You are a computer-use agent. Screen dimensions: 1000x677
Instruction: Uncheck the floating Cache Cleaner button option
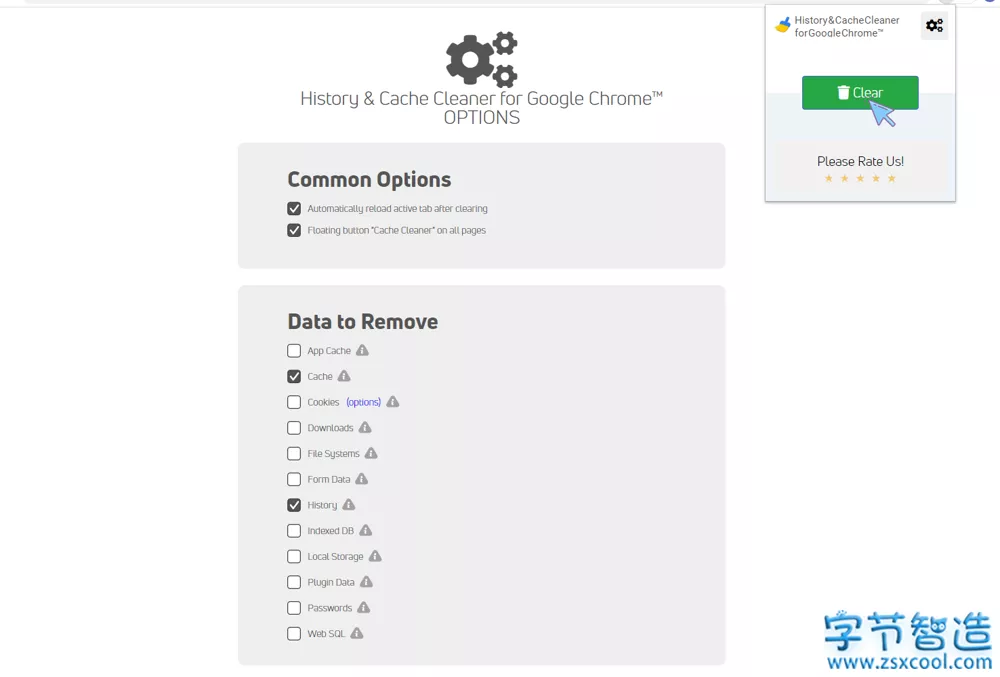pos(294,230)
